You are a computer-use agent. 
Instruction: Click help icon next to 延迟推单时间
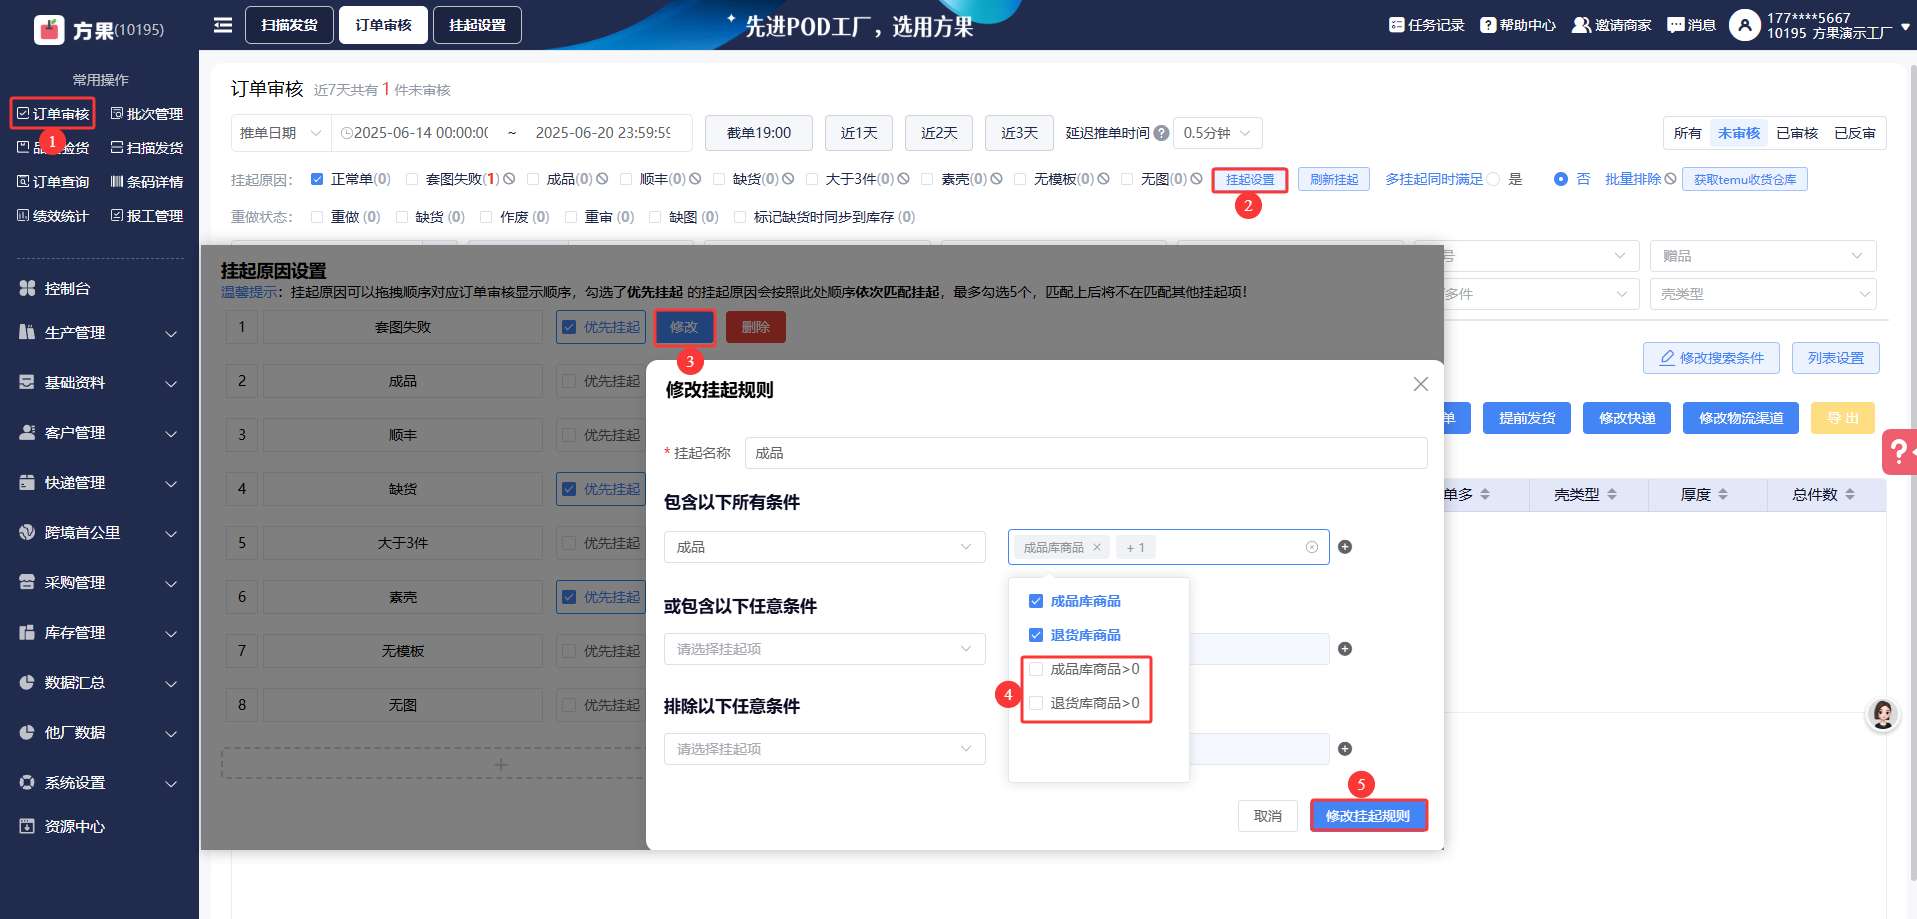[x=1161, y=133]
